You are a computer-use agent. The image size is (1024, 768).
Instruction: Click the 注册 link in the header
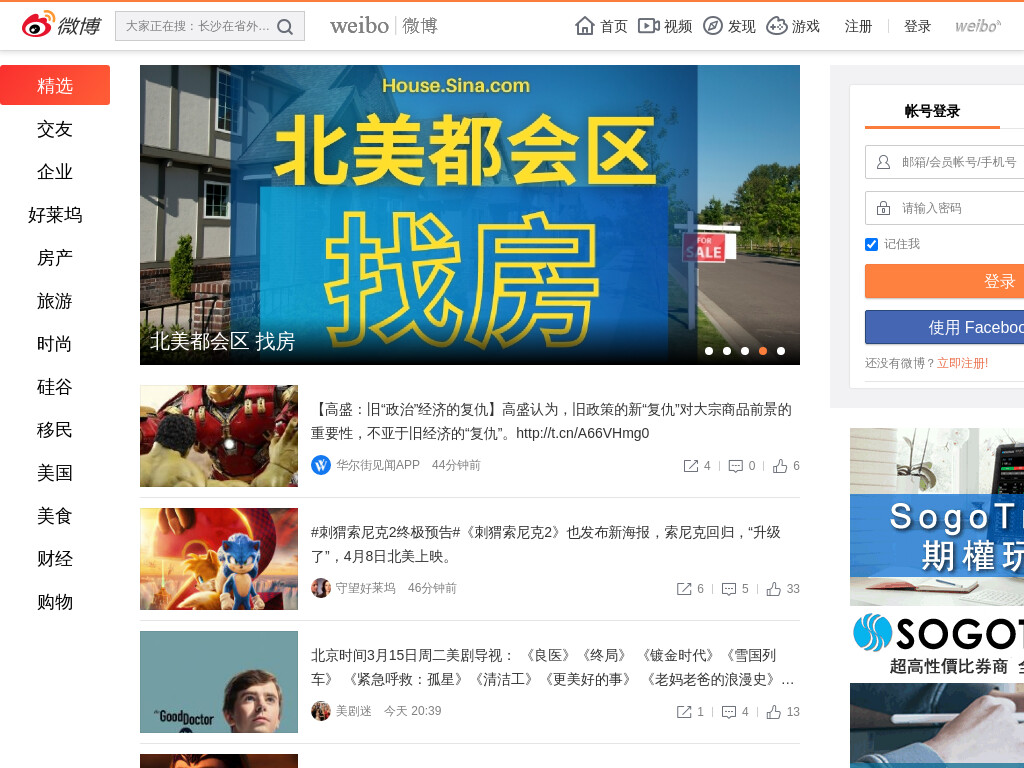[x=858, y=26]
